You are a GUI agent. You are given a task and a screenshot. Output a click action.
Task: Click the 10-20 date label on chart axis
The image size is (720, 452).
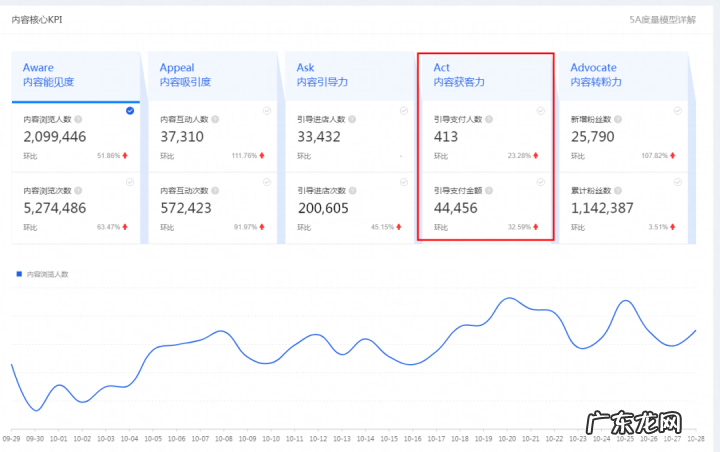pos(508,439)
